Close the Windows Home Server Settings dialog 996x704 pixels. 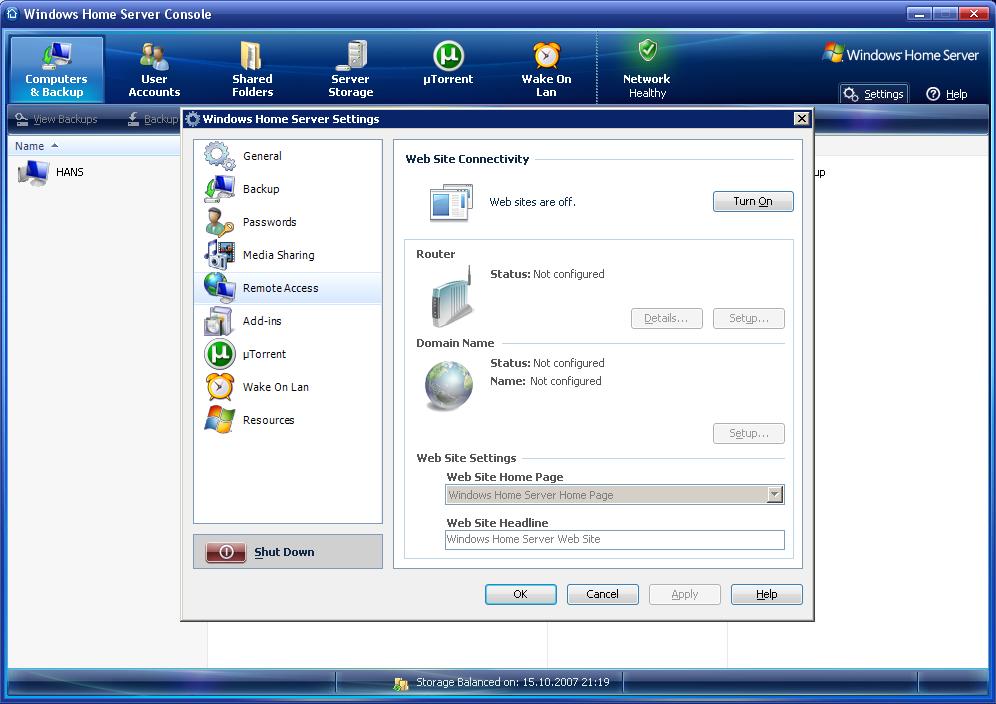(x=802, y=118)
